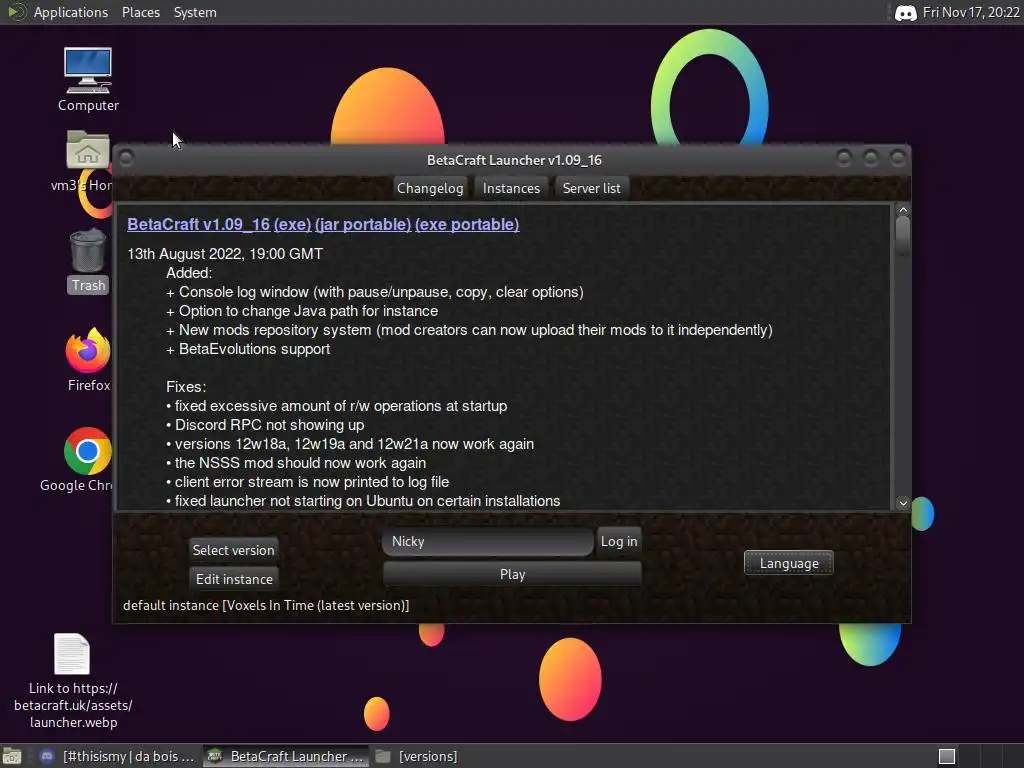The height and width of the screenshot is (768, 1024).
Task: Open the Applications menu
Action: 71,12
